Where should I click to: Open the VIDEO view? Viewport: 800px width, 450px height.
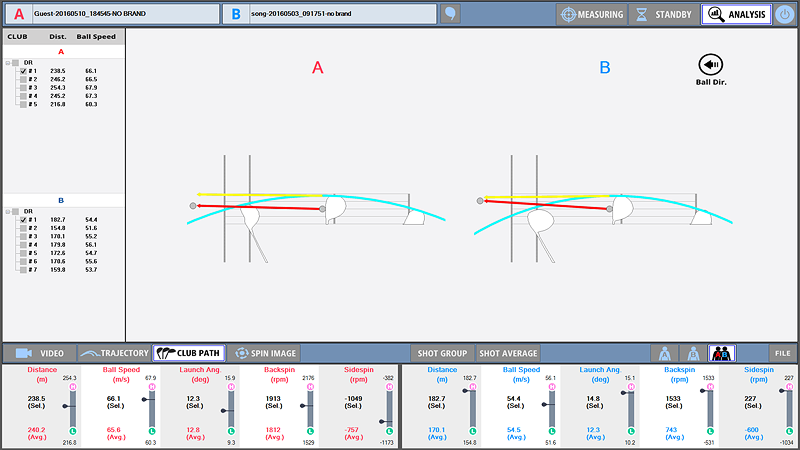(41, 353)
